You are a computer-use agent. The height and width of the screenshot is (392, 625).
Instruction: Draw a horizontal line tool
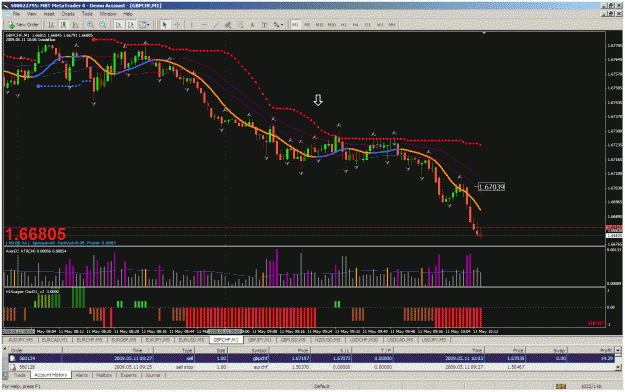click(x=204, y=25)
